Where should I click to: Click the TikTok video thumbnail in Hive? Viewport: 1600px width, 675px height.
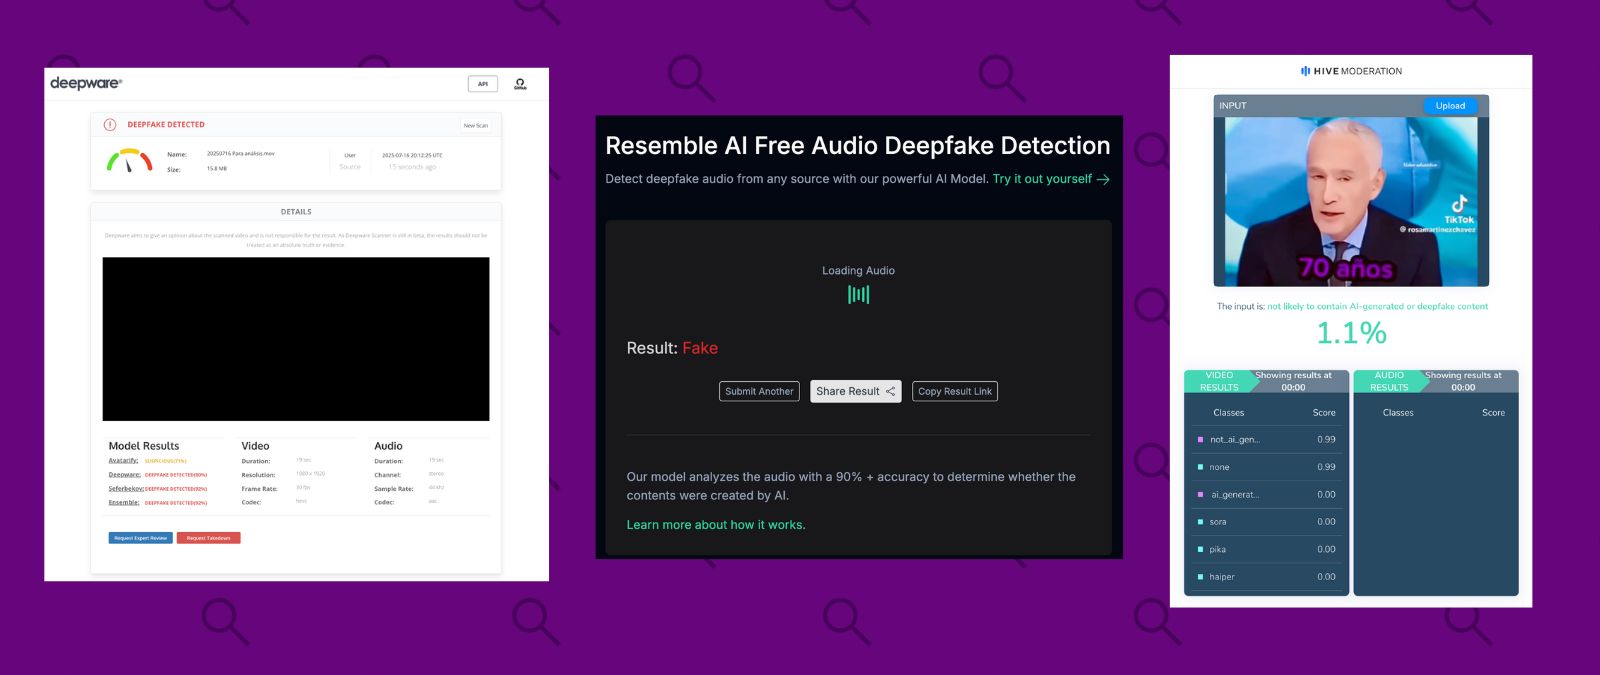click(x=1351, y=202)
